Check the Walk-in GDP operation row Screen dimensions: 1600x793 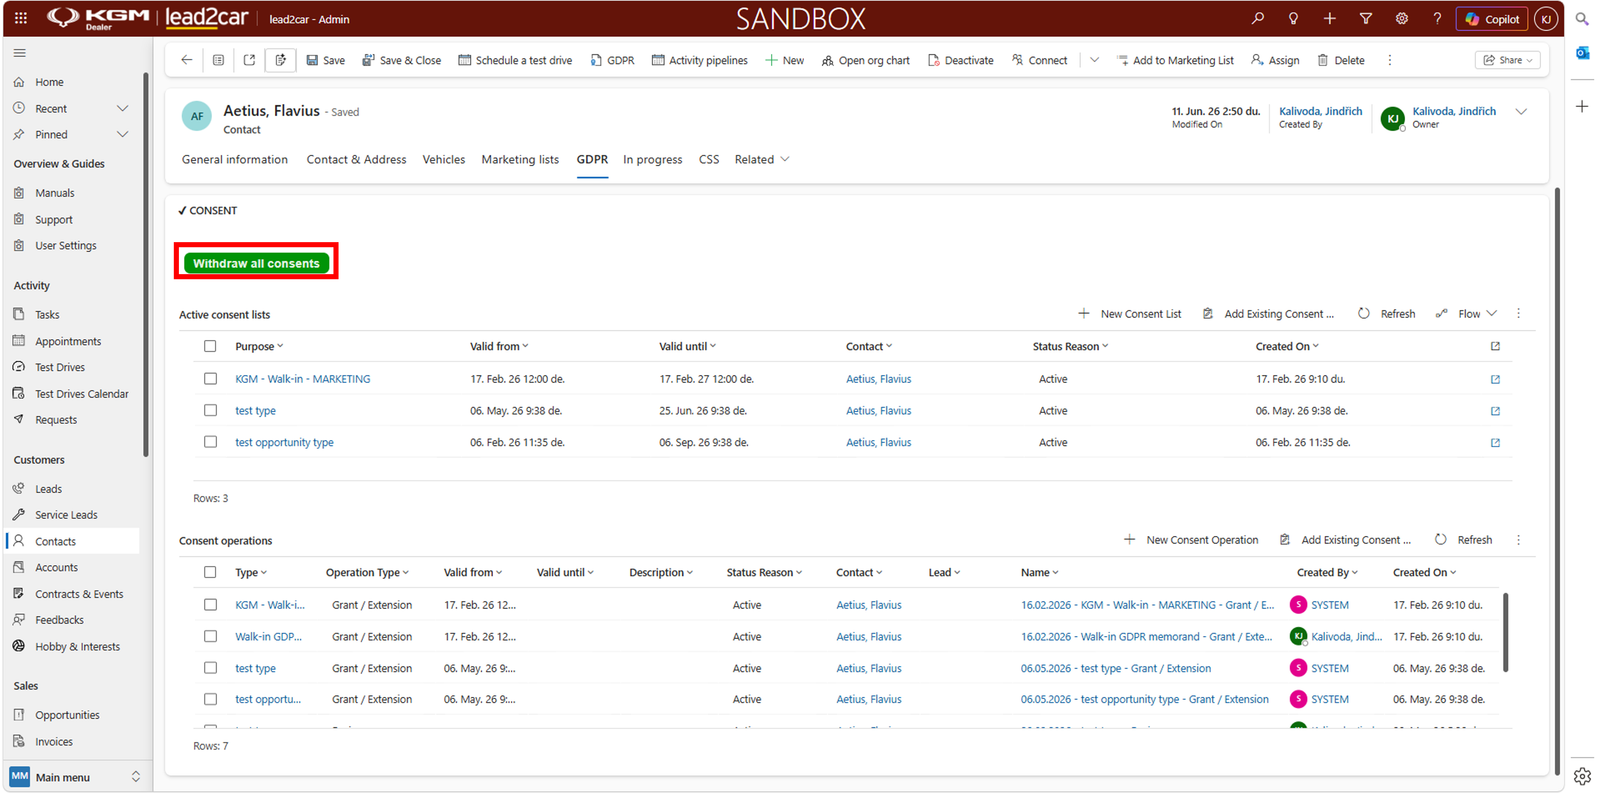tap(210, 636)
